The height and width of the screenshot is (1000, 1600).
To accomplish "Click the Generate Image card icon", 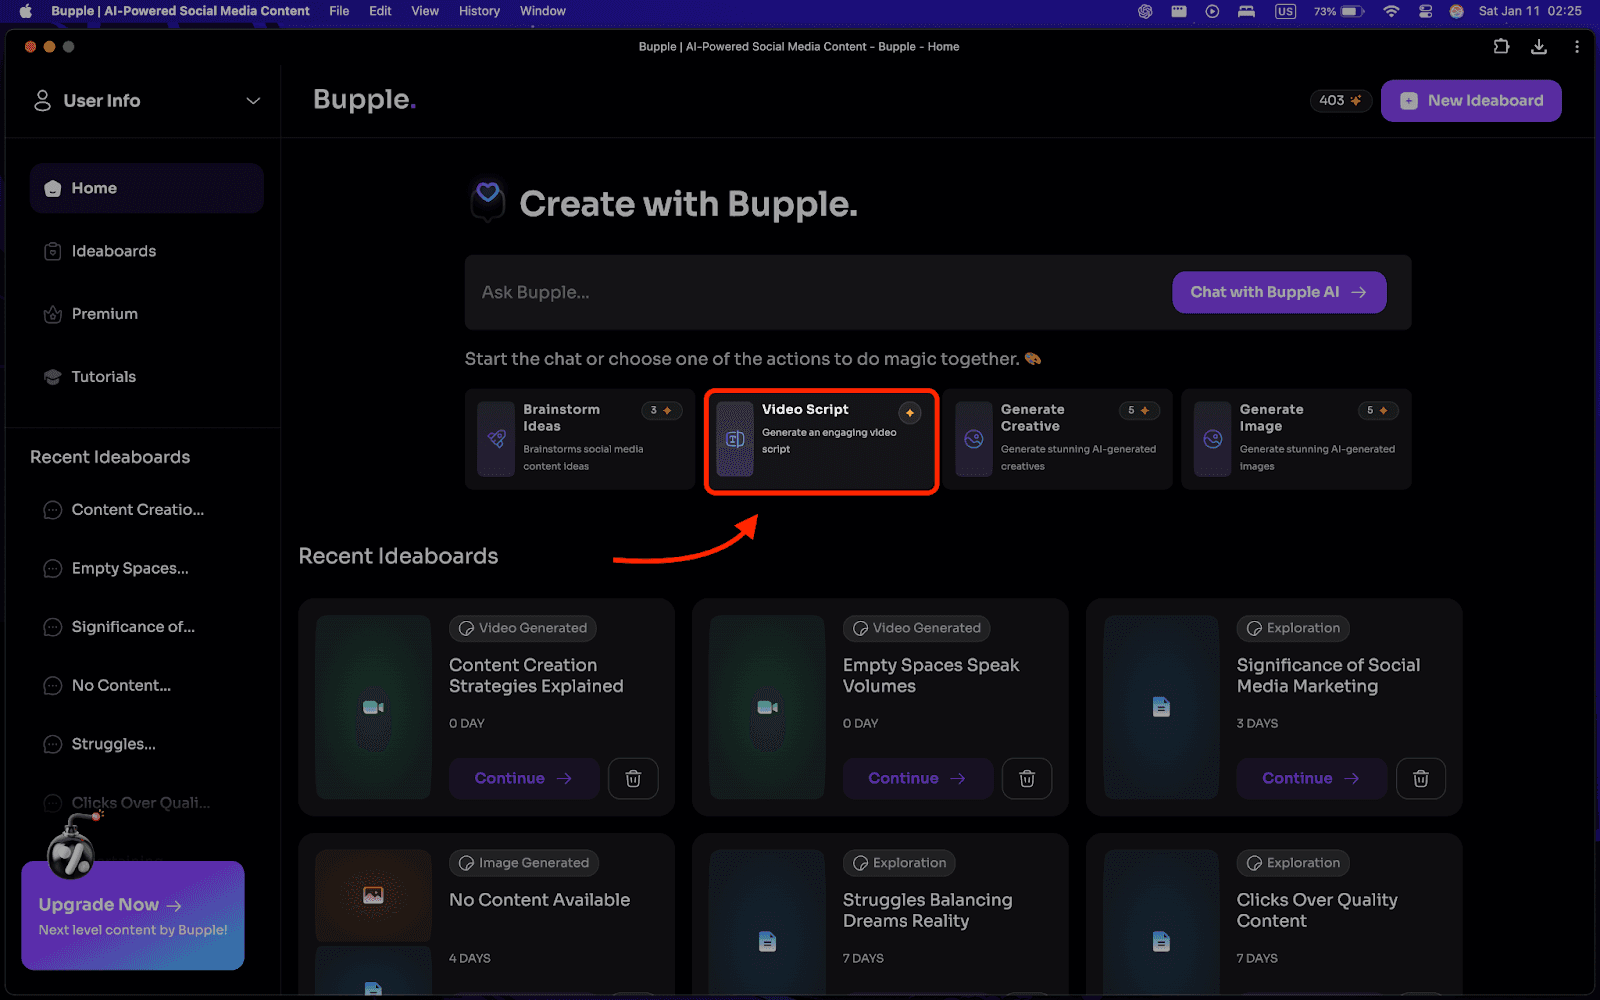I will click(x=1213, y=439).
